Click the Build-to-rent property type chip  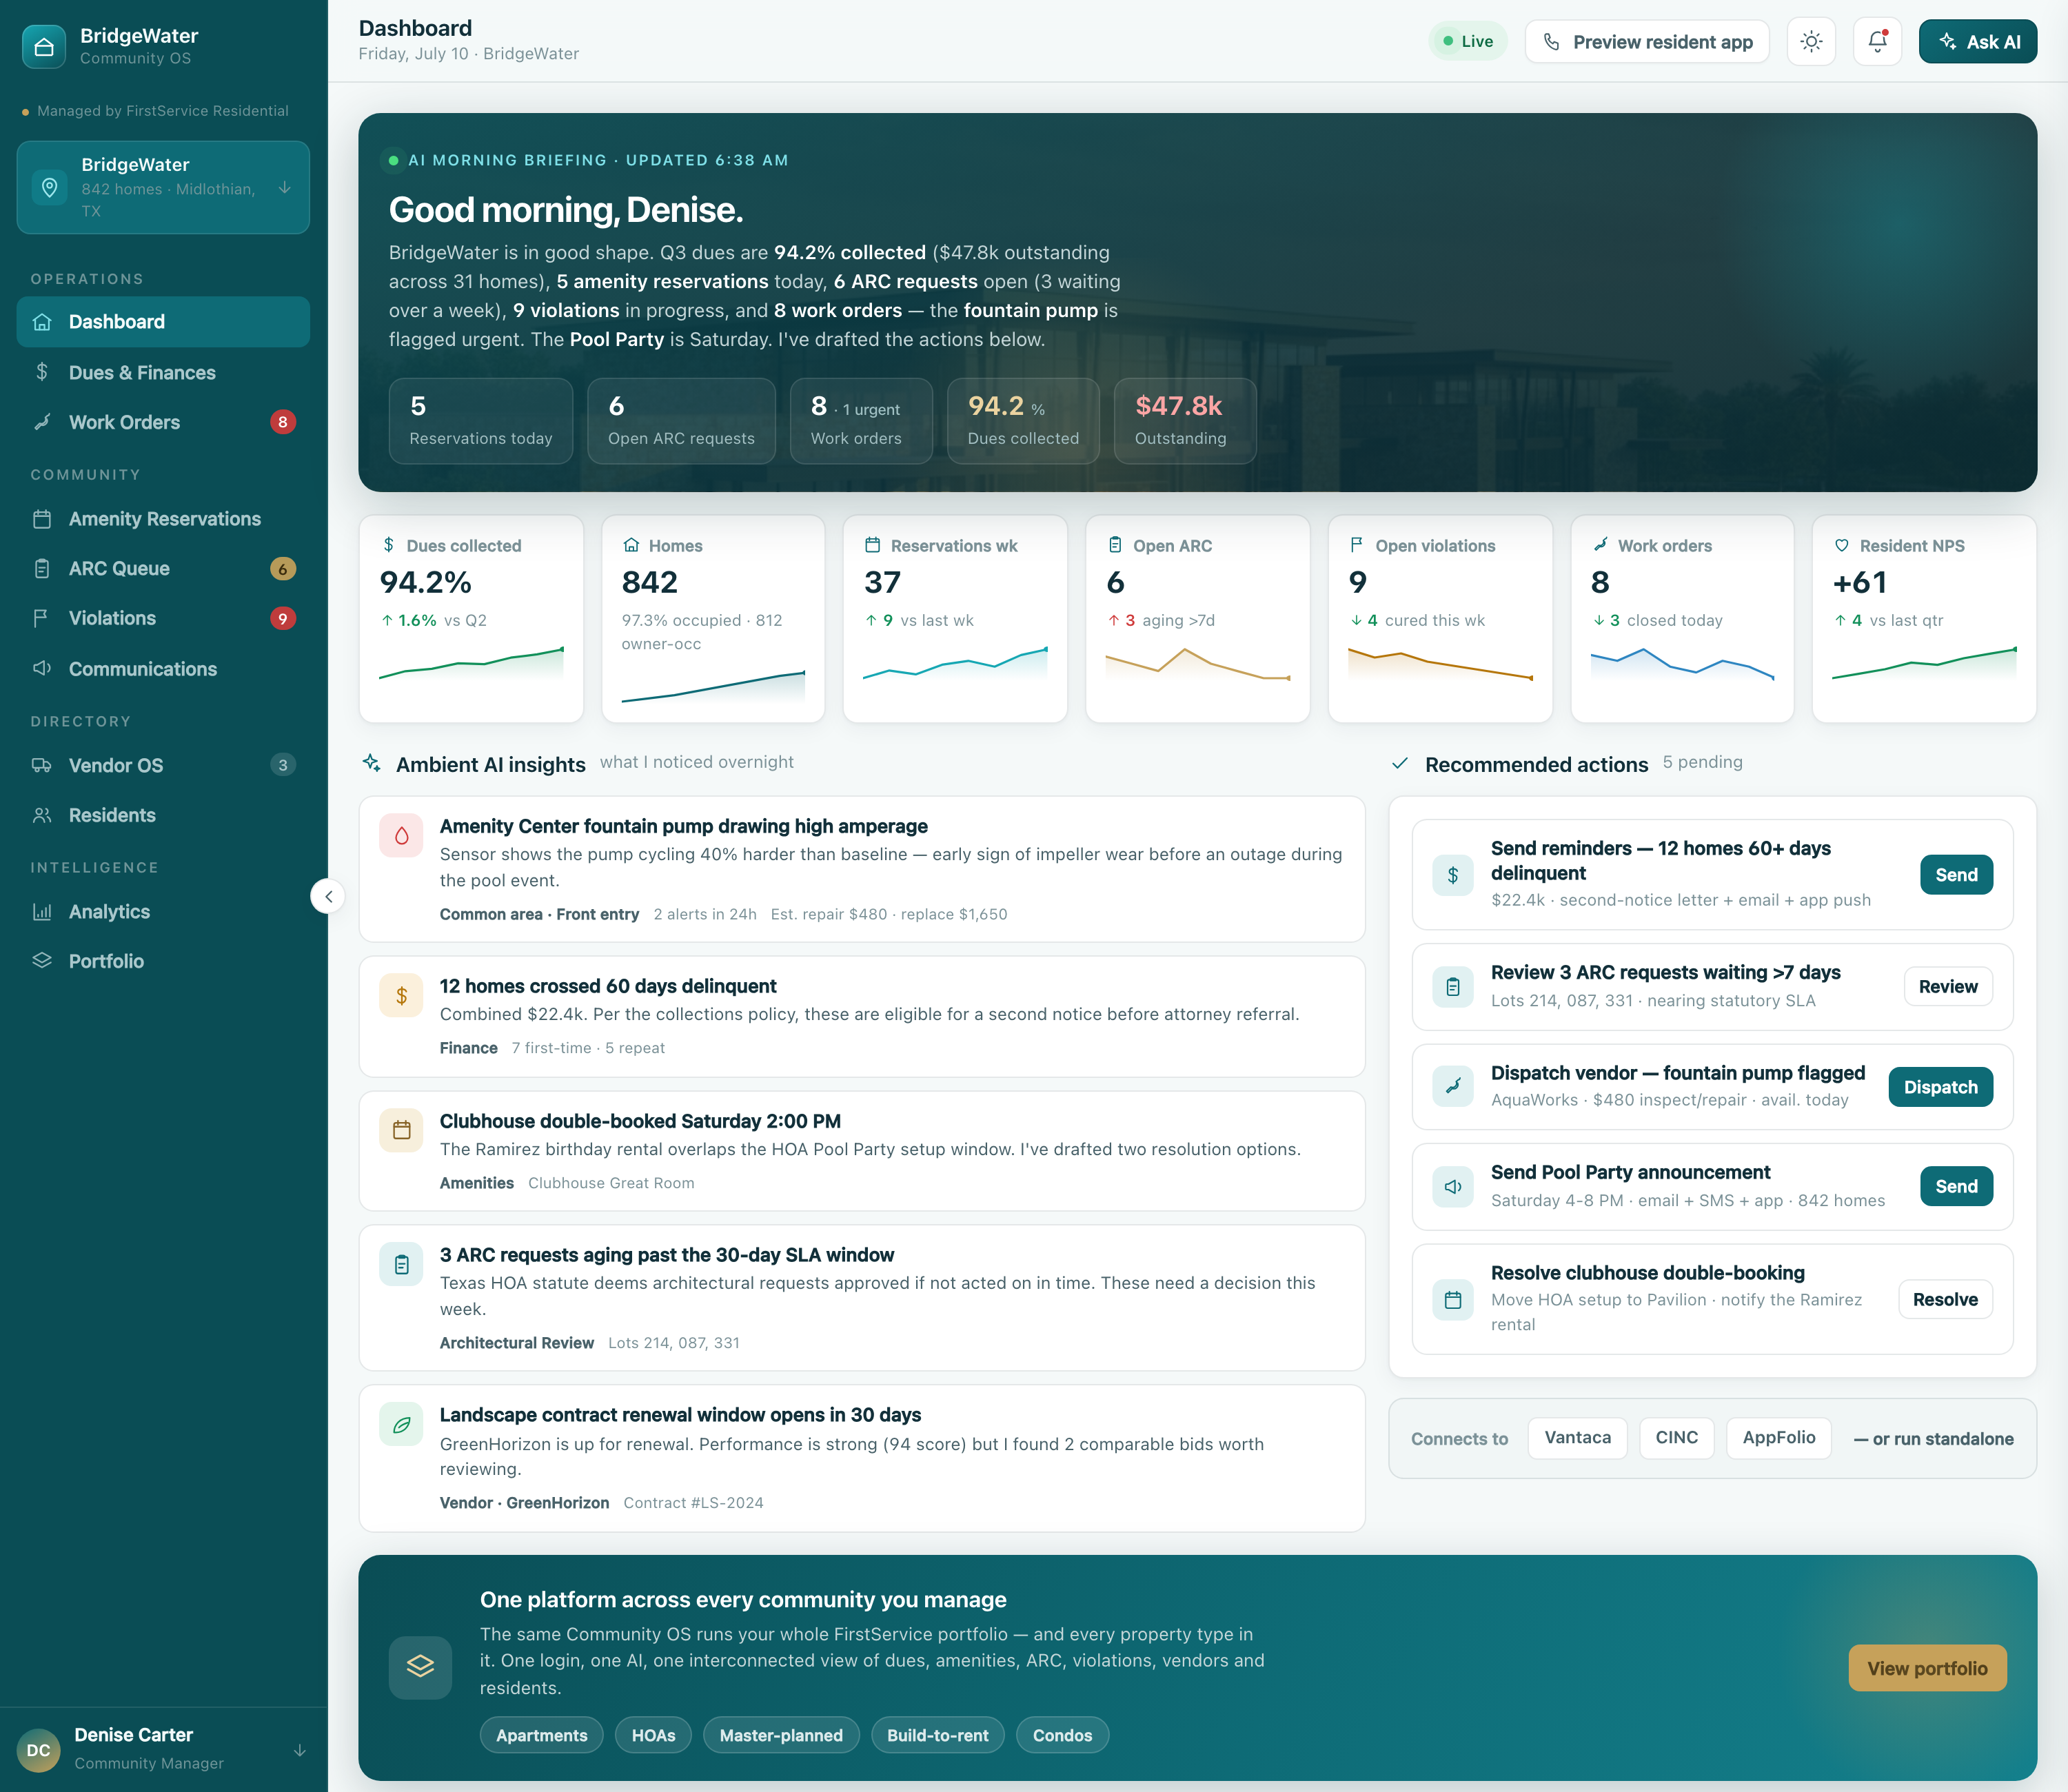[937, 1735]
